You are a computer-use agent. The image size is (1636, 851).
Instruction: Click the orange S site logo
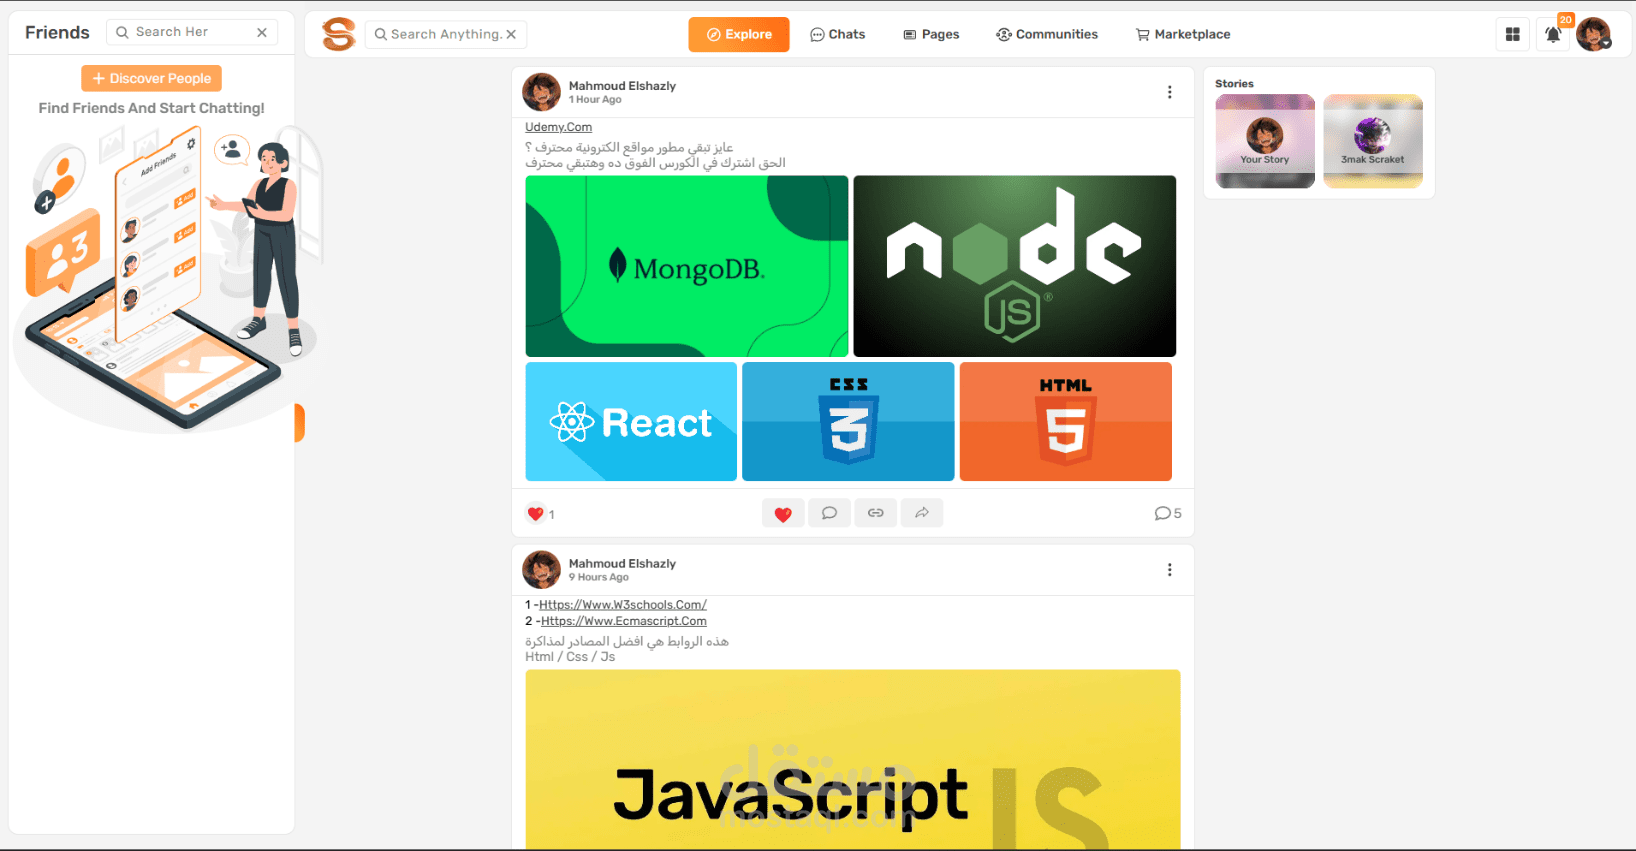click(x=339, y=34)
